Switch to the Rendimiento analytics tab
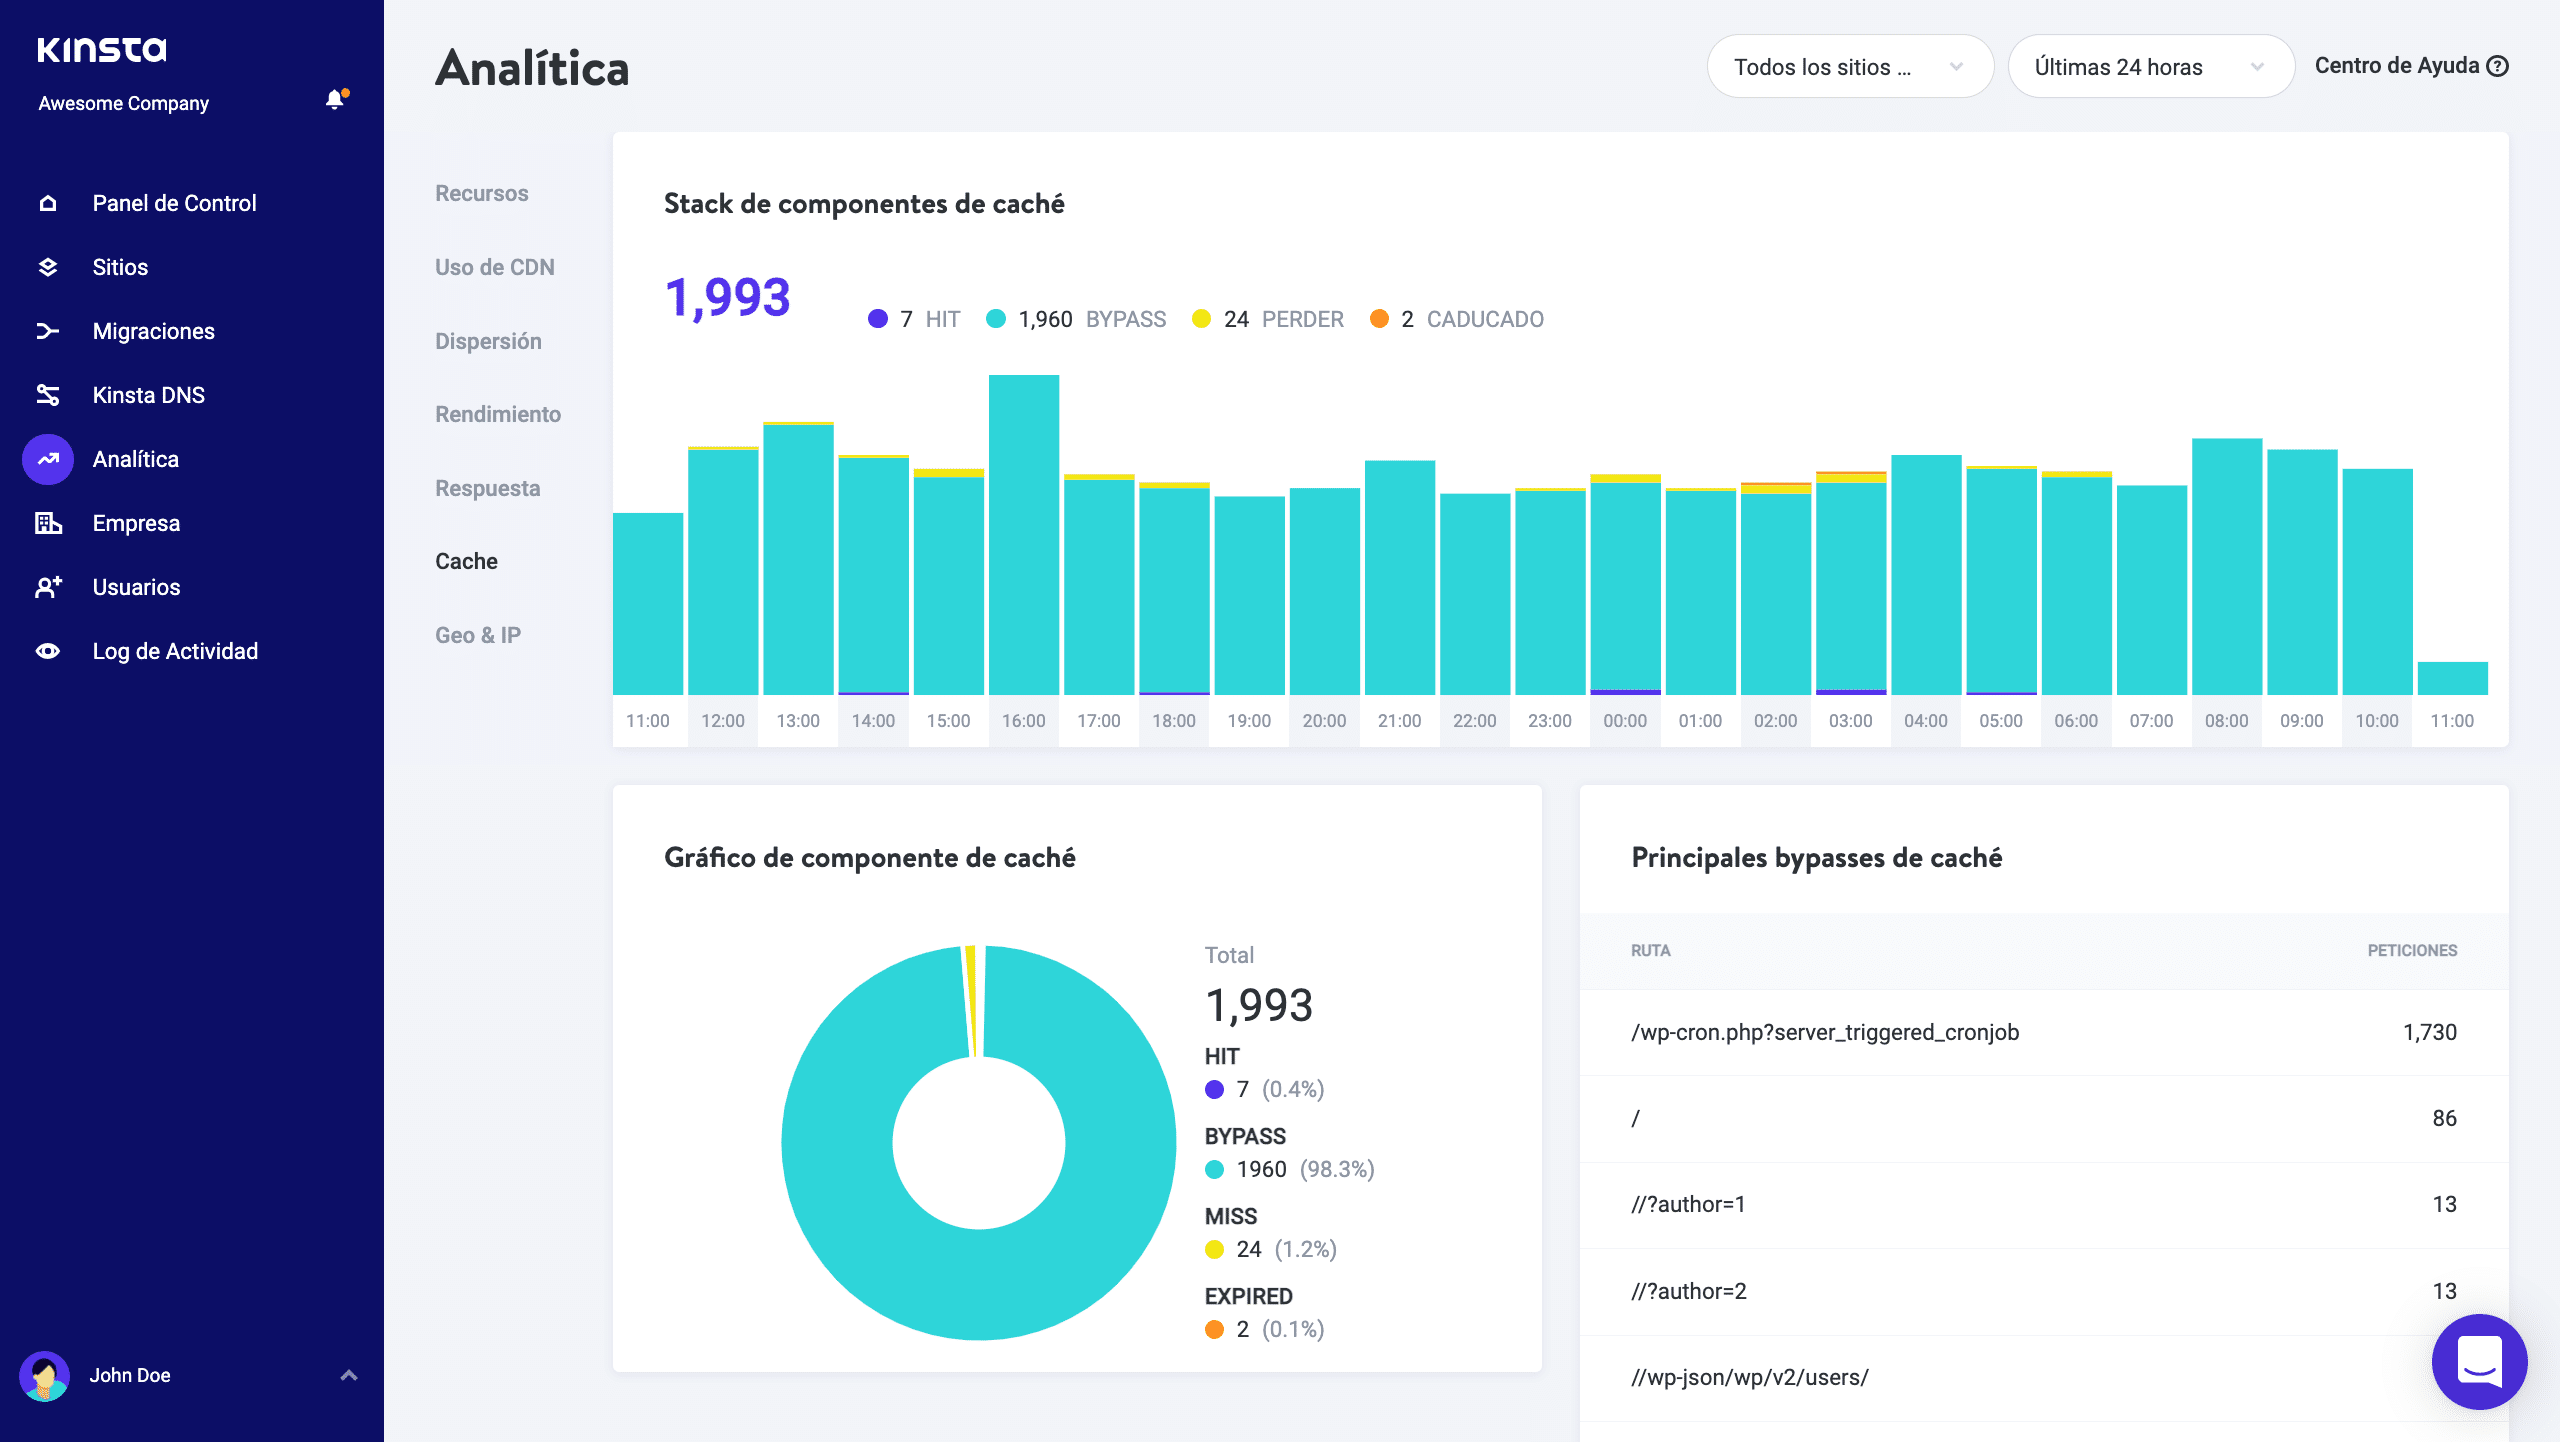This screenshot has height=1442, width=2560. coord(497,414)
